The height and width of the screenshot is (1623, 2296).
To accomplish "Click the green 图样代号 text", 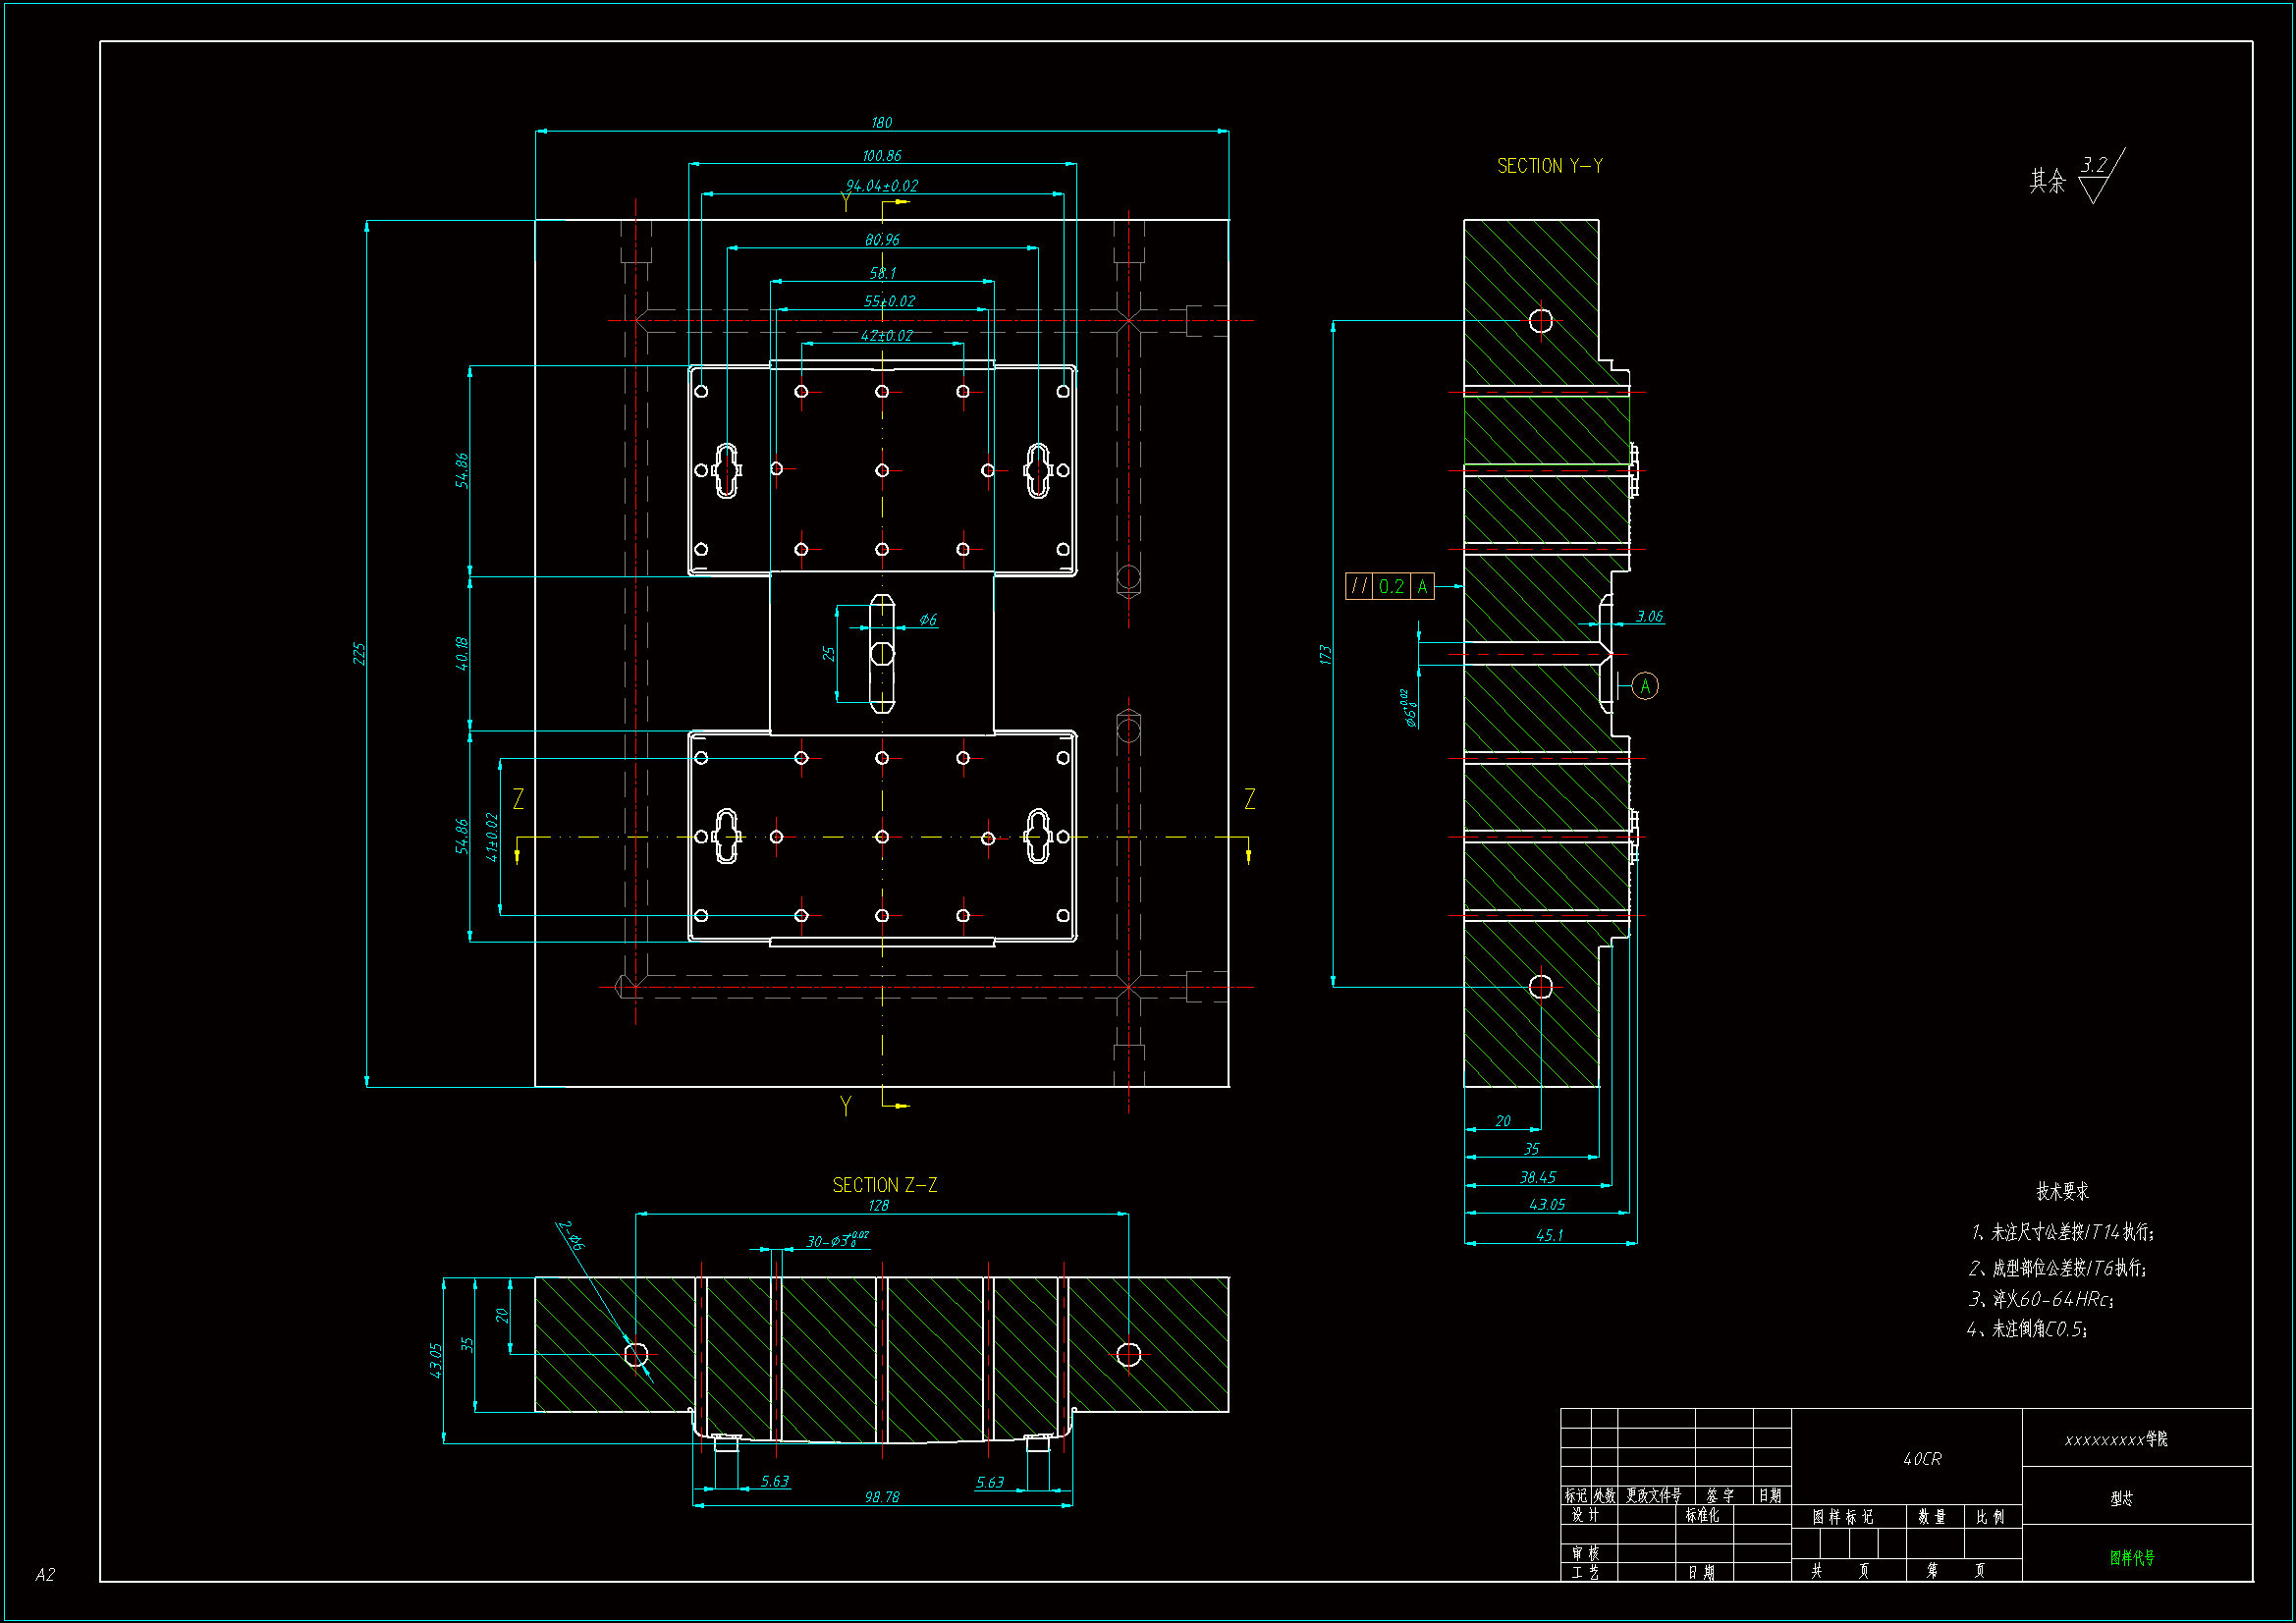I will point(2132,1558).
